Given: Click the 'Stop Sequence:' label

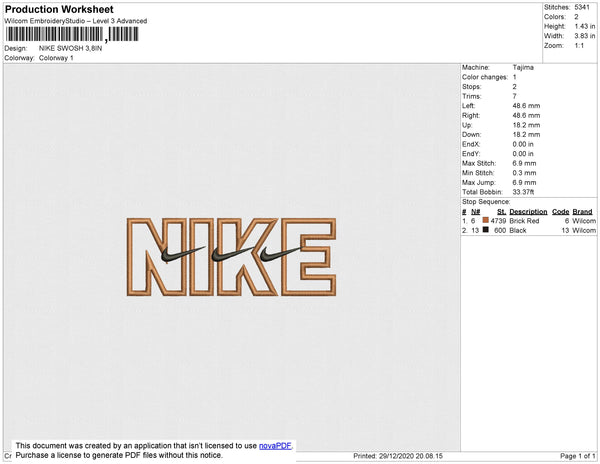Looking at the screenshot, I should pyautogui.click(x=486, y=202).
